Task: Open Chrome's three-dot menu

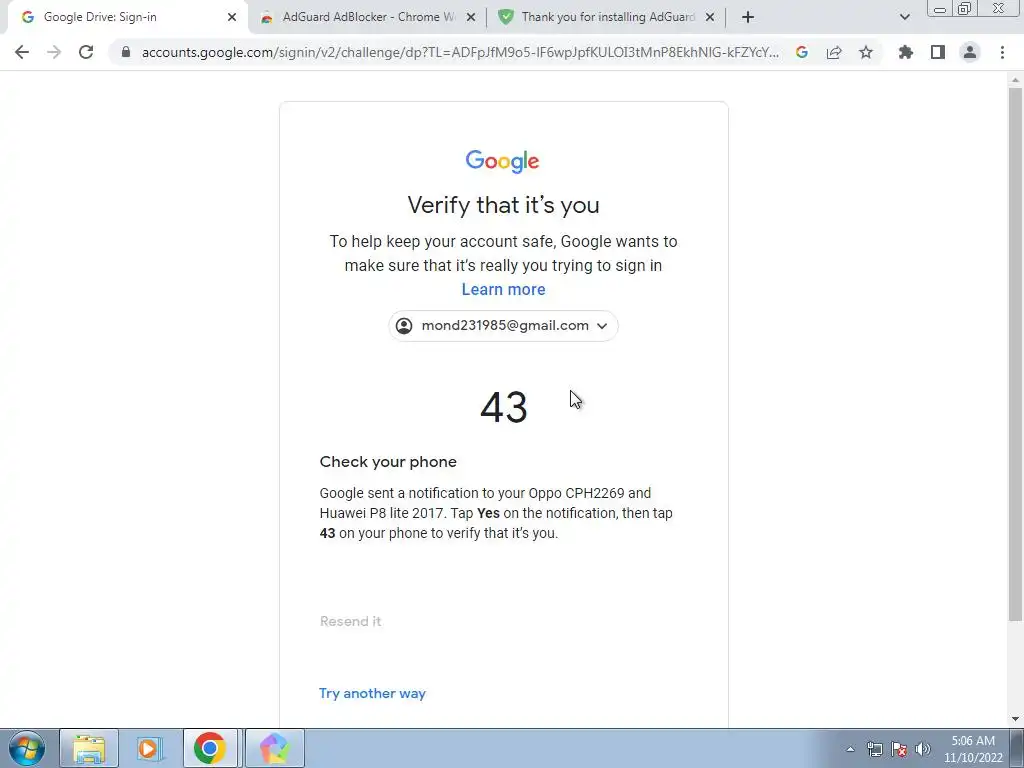Action: pos(1002,52)
